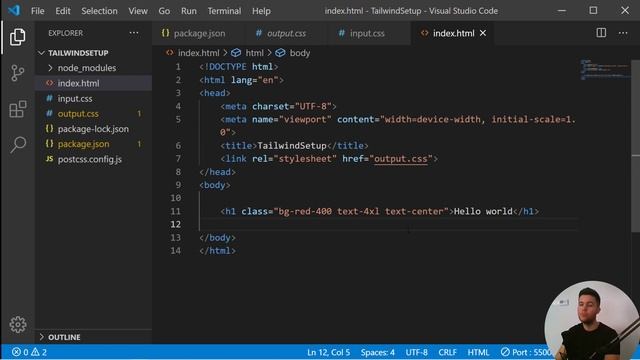Click the Hello world text on line 11
640x360 pixels.
(x=483, y=211)
